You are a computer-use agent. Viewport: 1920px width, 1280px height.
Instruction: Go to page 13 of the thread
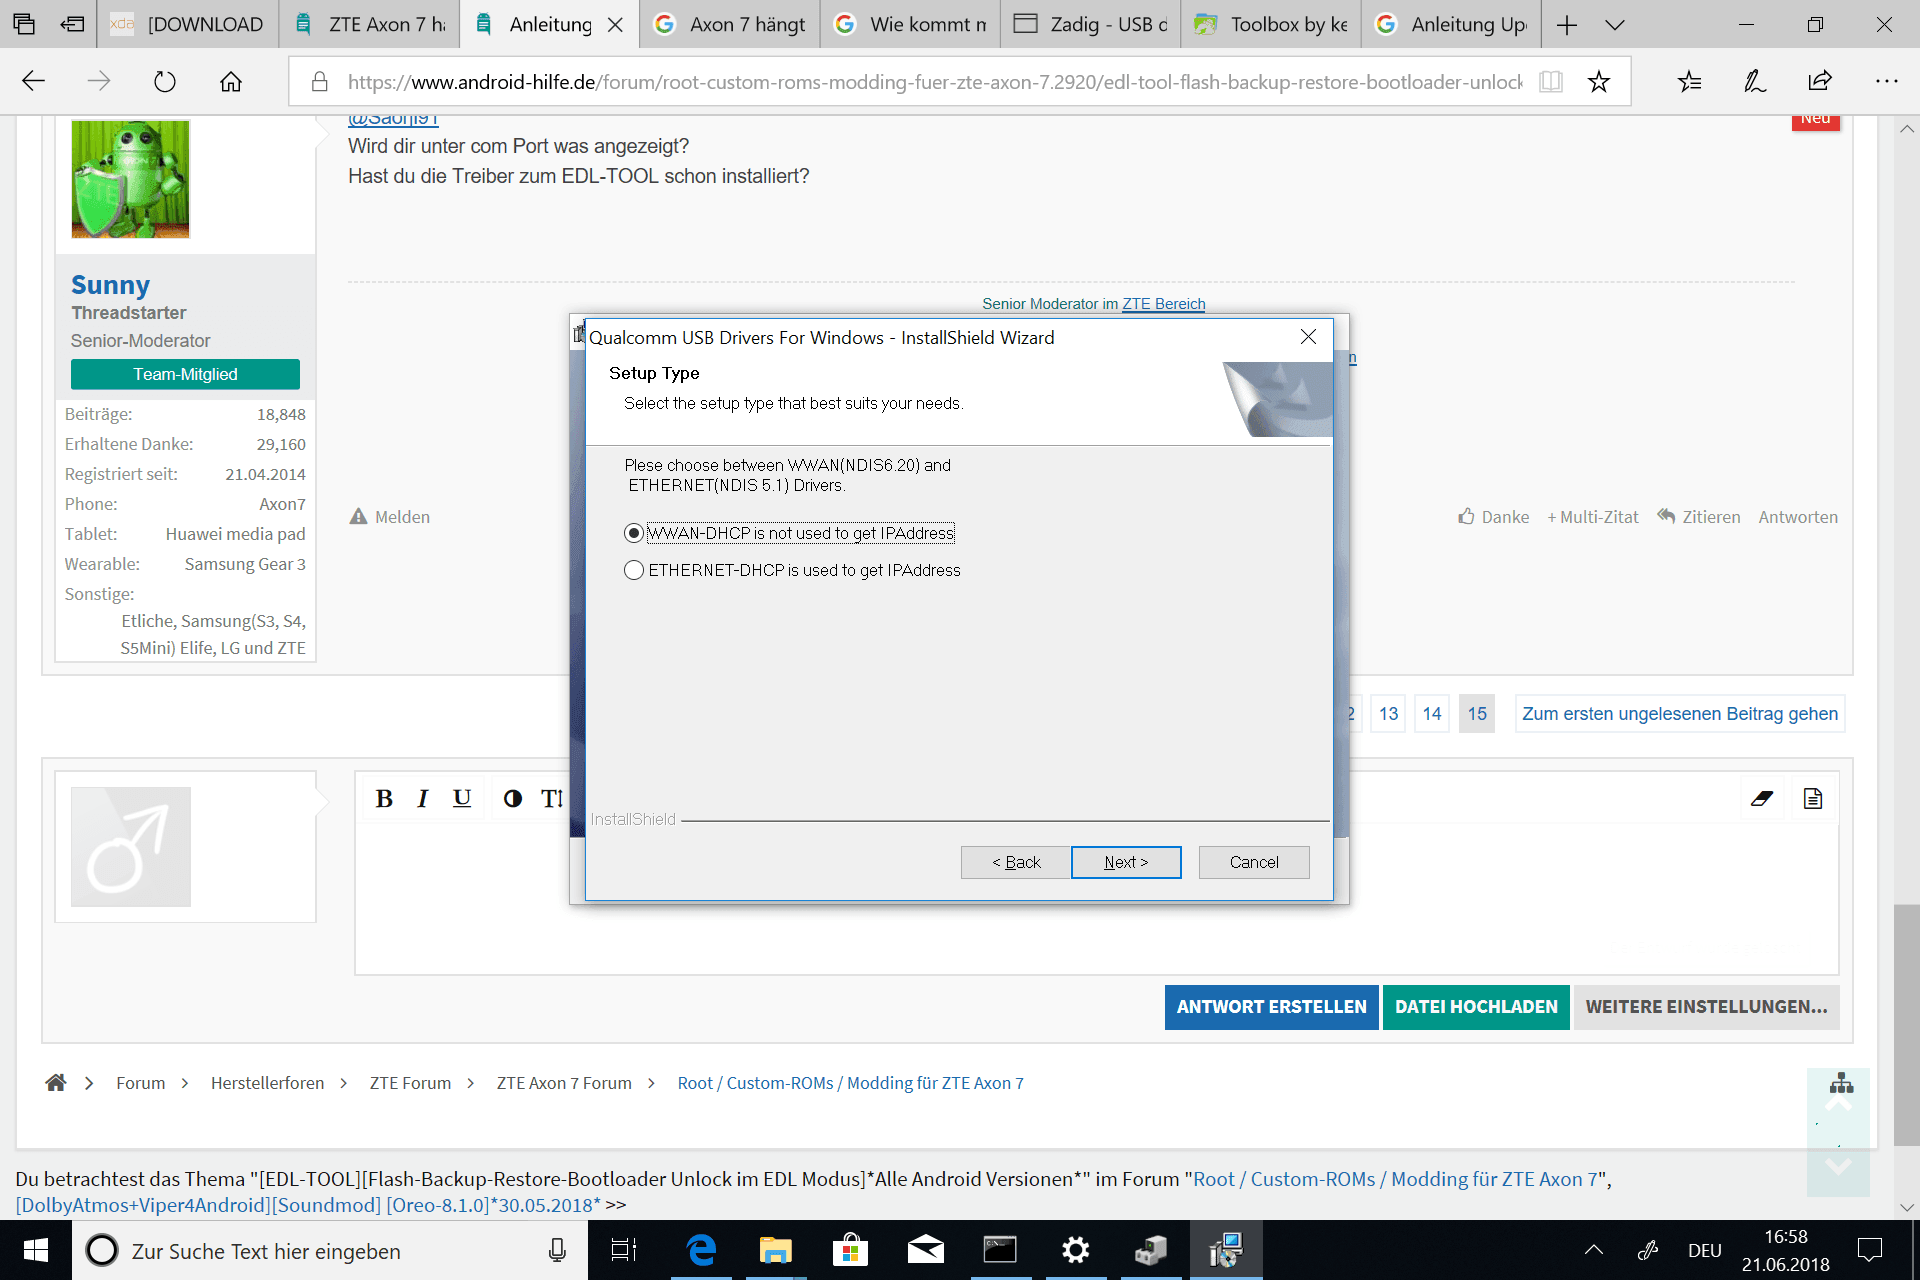pos(1388,714)
